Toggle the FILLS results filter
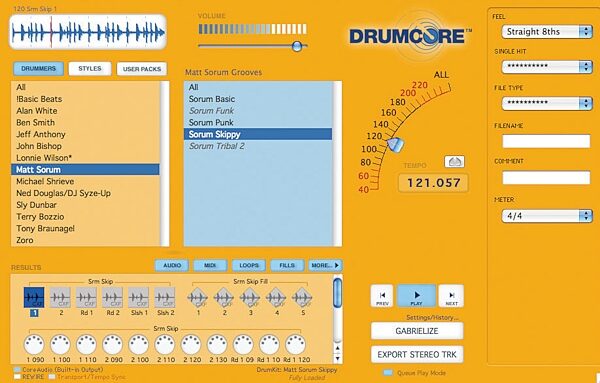This screenshot has width=600, height=383. 287,265
